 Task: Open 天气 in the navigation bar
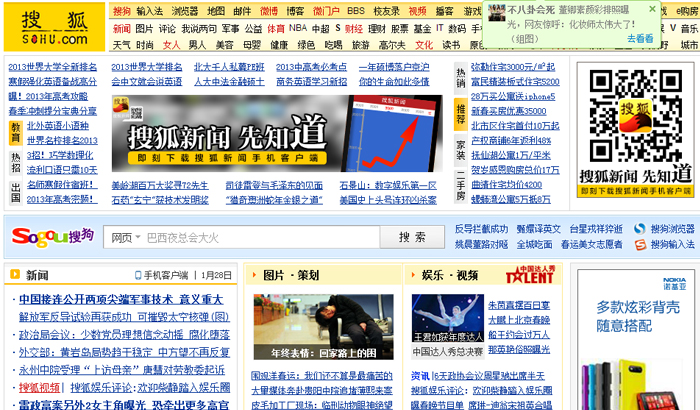(121, 45)
